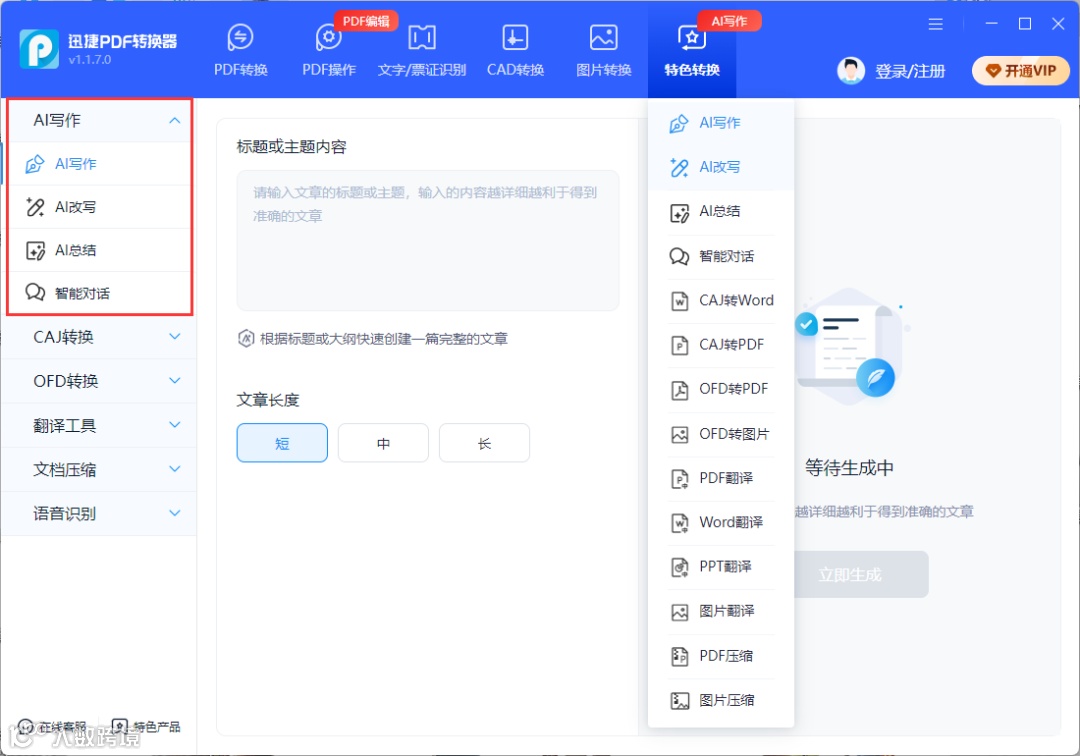
Task: Click PDF翻译 icon in dropdown menu
Action: tap(679, 479)
